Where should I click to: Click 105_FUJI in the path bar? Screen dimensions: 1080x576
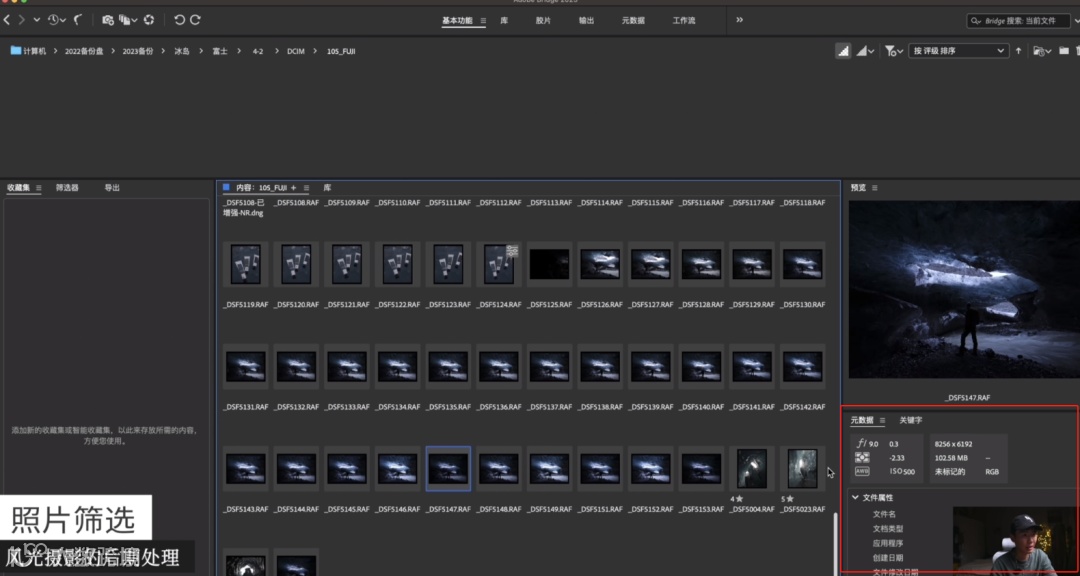coord(341,51)
